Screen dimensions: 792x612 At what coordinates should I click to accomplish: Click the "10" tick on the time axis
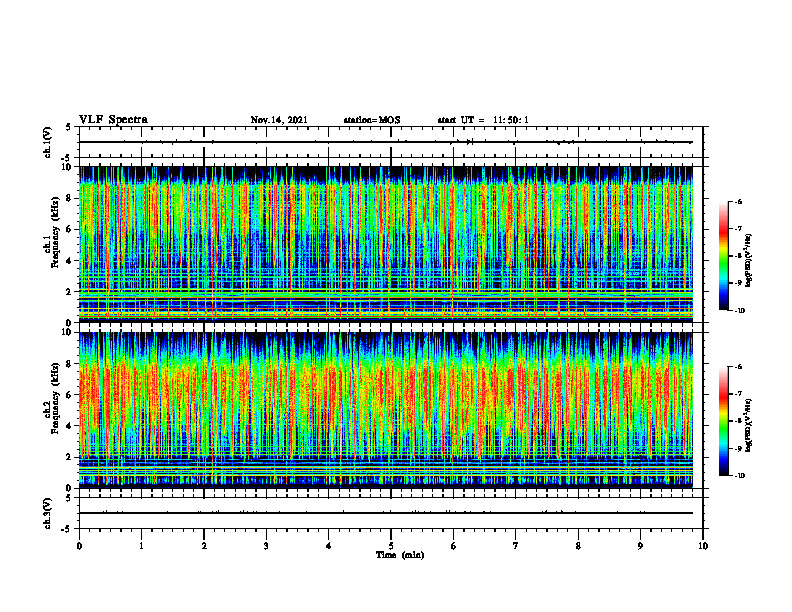(x=703, y=546)
